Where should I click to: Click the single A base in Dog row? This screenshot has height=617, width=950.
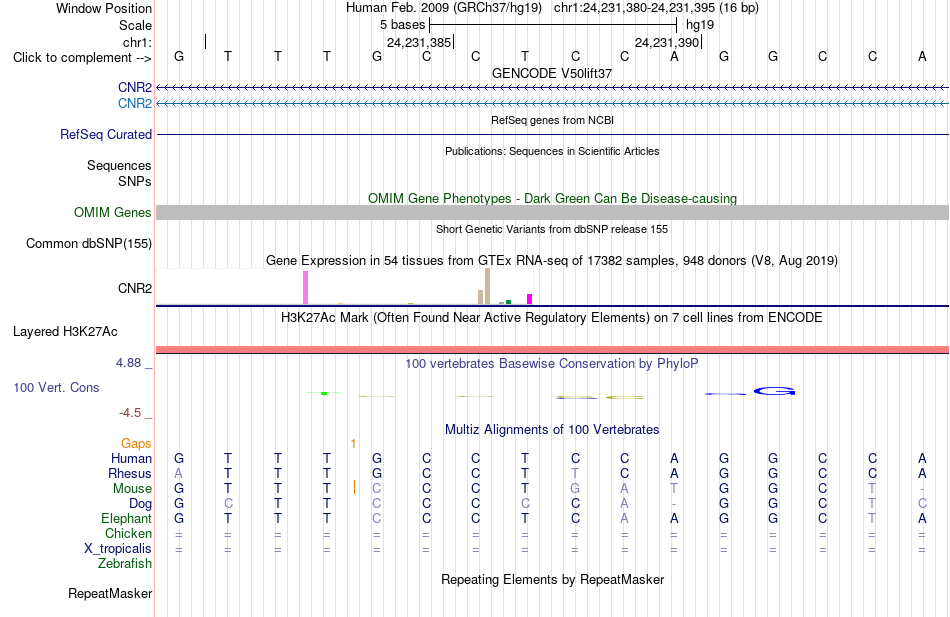pos(624,504)
